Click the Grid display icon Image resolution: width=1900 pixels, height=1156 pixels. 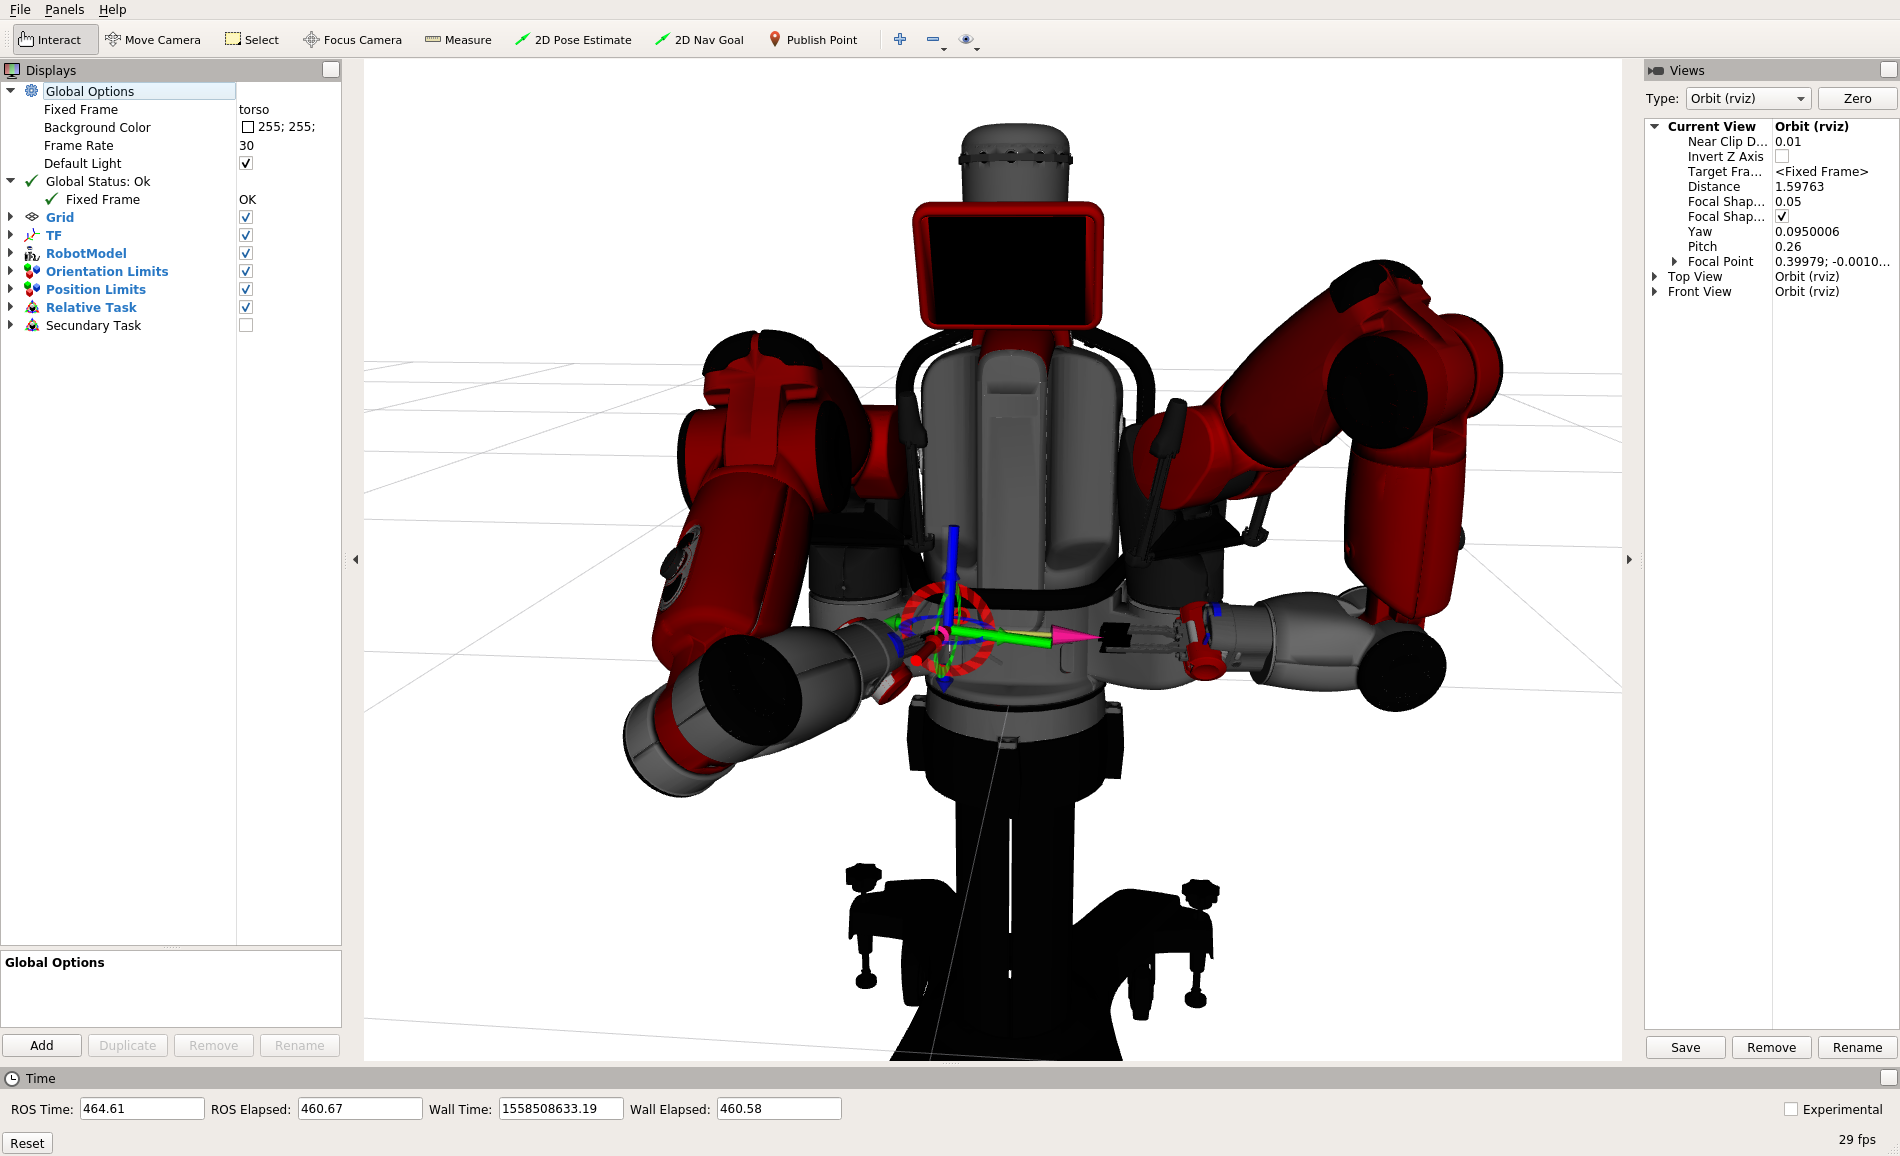click(x=32, y=217)
